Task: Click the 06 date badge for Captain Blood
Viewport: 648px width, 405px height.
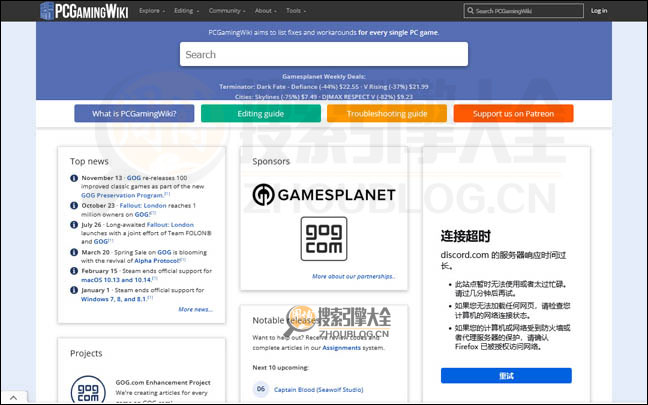Action: [260, 389]
